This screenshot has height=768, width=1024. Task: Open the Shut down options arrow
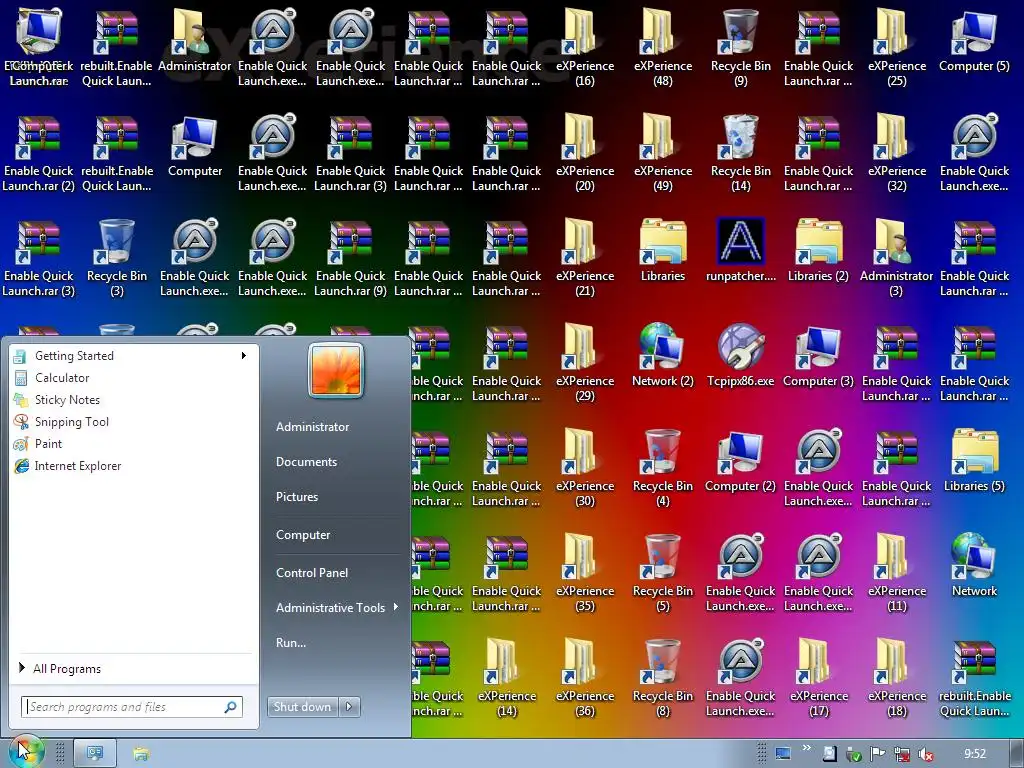tap(349, 707)
